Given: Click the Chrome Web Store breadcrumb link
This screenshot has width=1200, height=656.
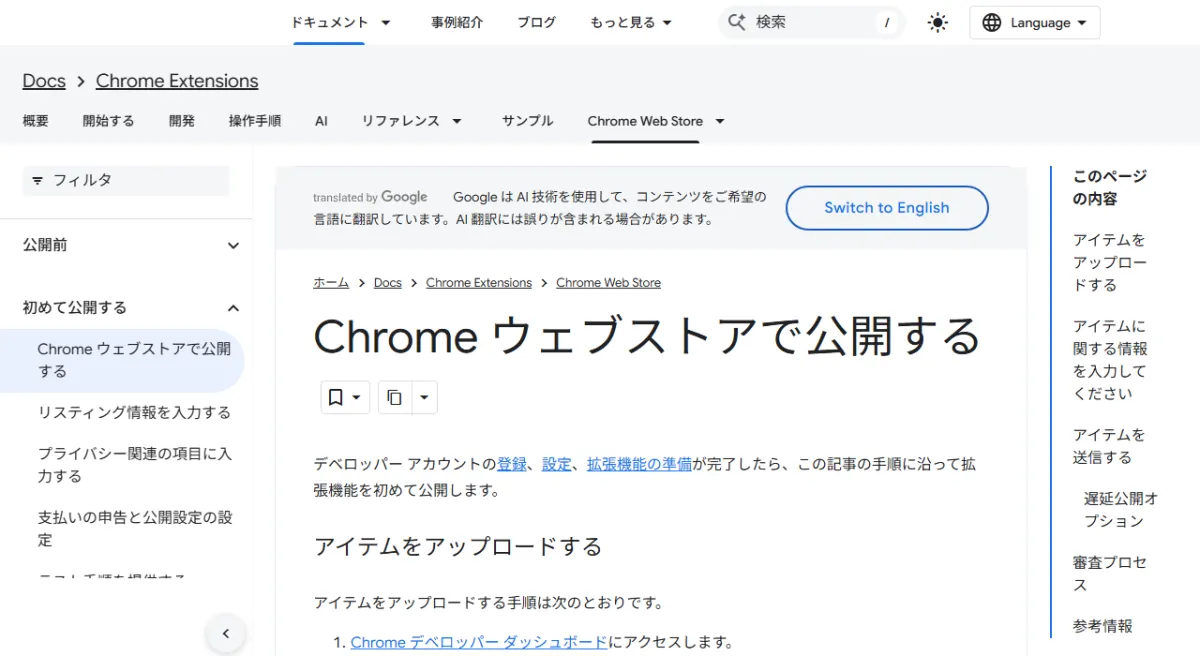Looking at the screenshot, I should coord(608,283).
